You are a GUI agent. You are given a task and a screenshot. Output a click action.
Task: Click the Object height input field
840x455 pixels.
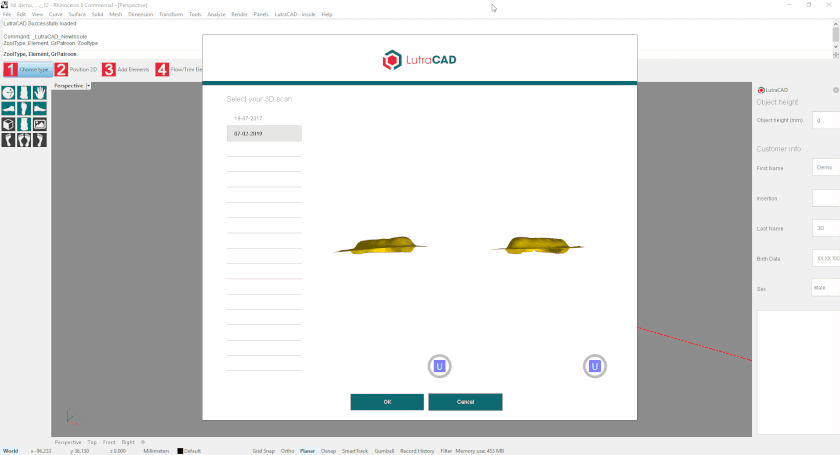click(x=826, y=120)
